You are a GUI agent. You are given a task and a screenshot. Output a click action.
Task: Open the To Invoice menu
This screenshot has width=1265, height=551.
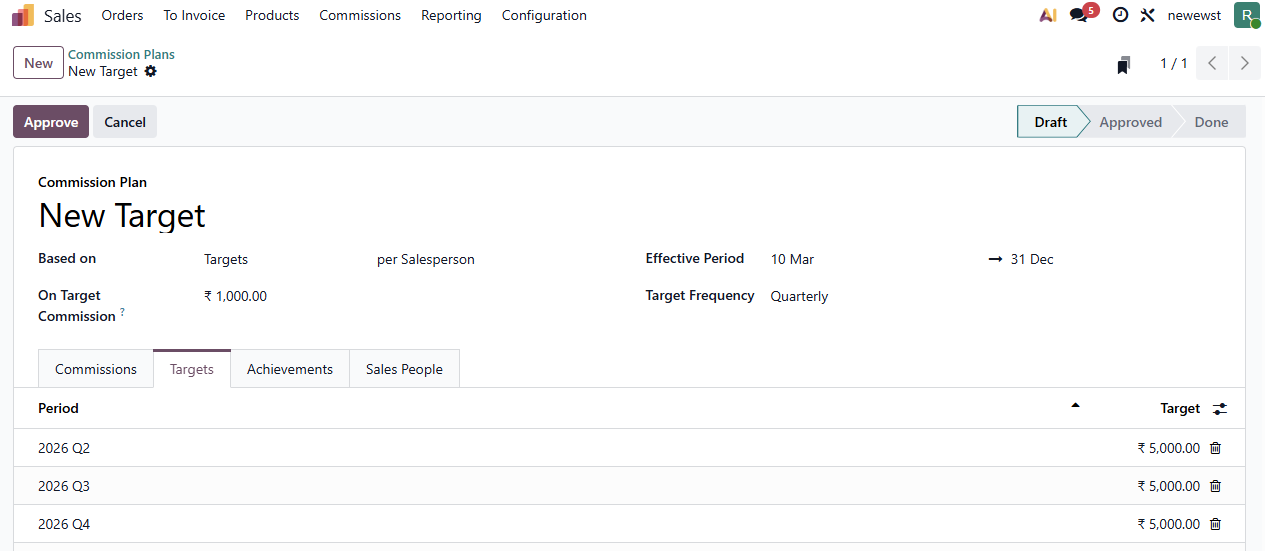coord(194,15)
